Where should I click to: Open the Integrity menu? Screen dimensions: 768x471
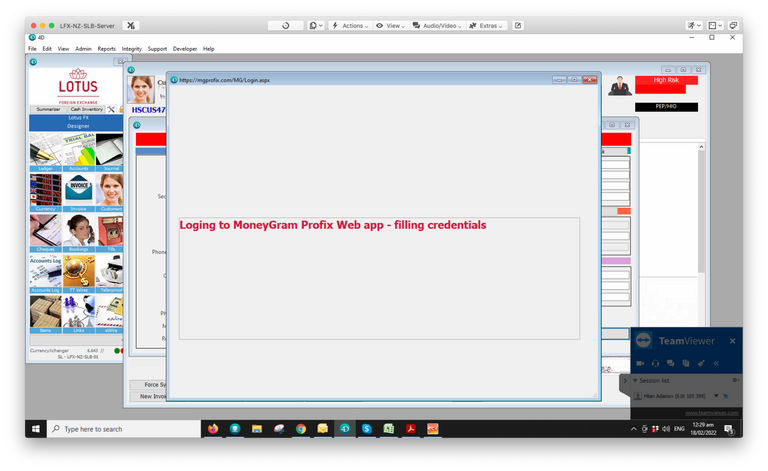[131, 49]
